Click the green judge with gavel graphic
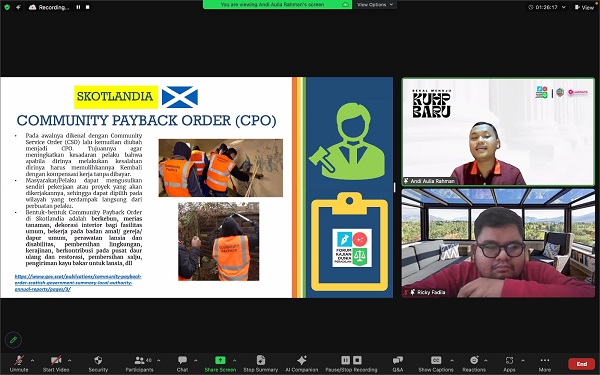Screen dimensions: 600x375 [x=347, y=142]
